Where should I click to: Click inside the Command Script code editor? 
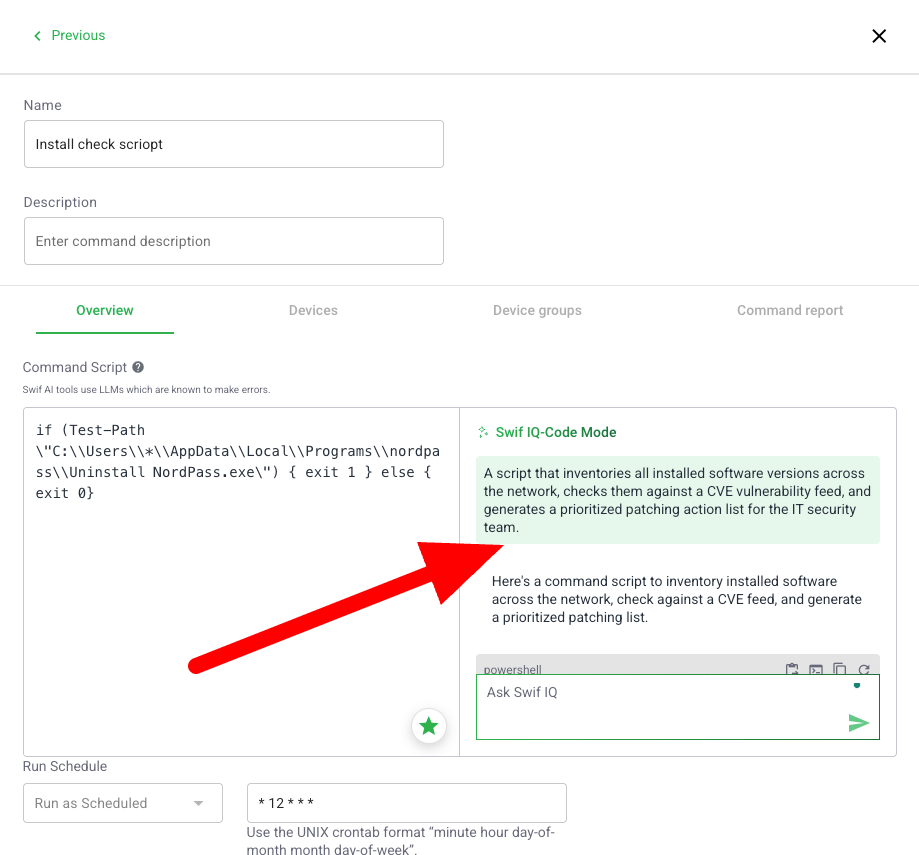point(240,600)
